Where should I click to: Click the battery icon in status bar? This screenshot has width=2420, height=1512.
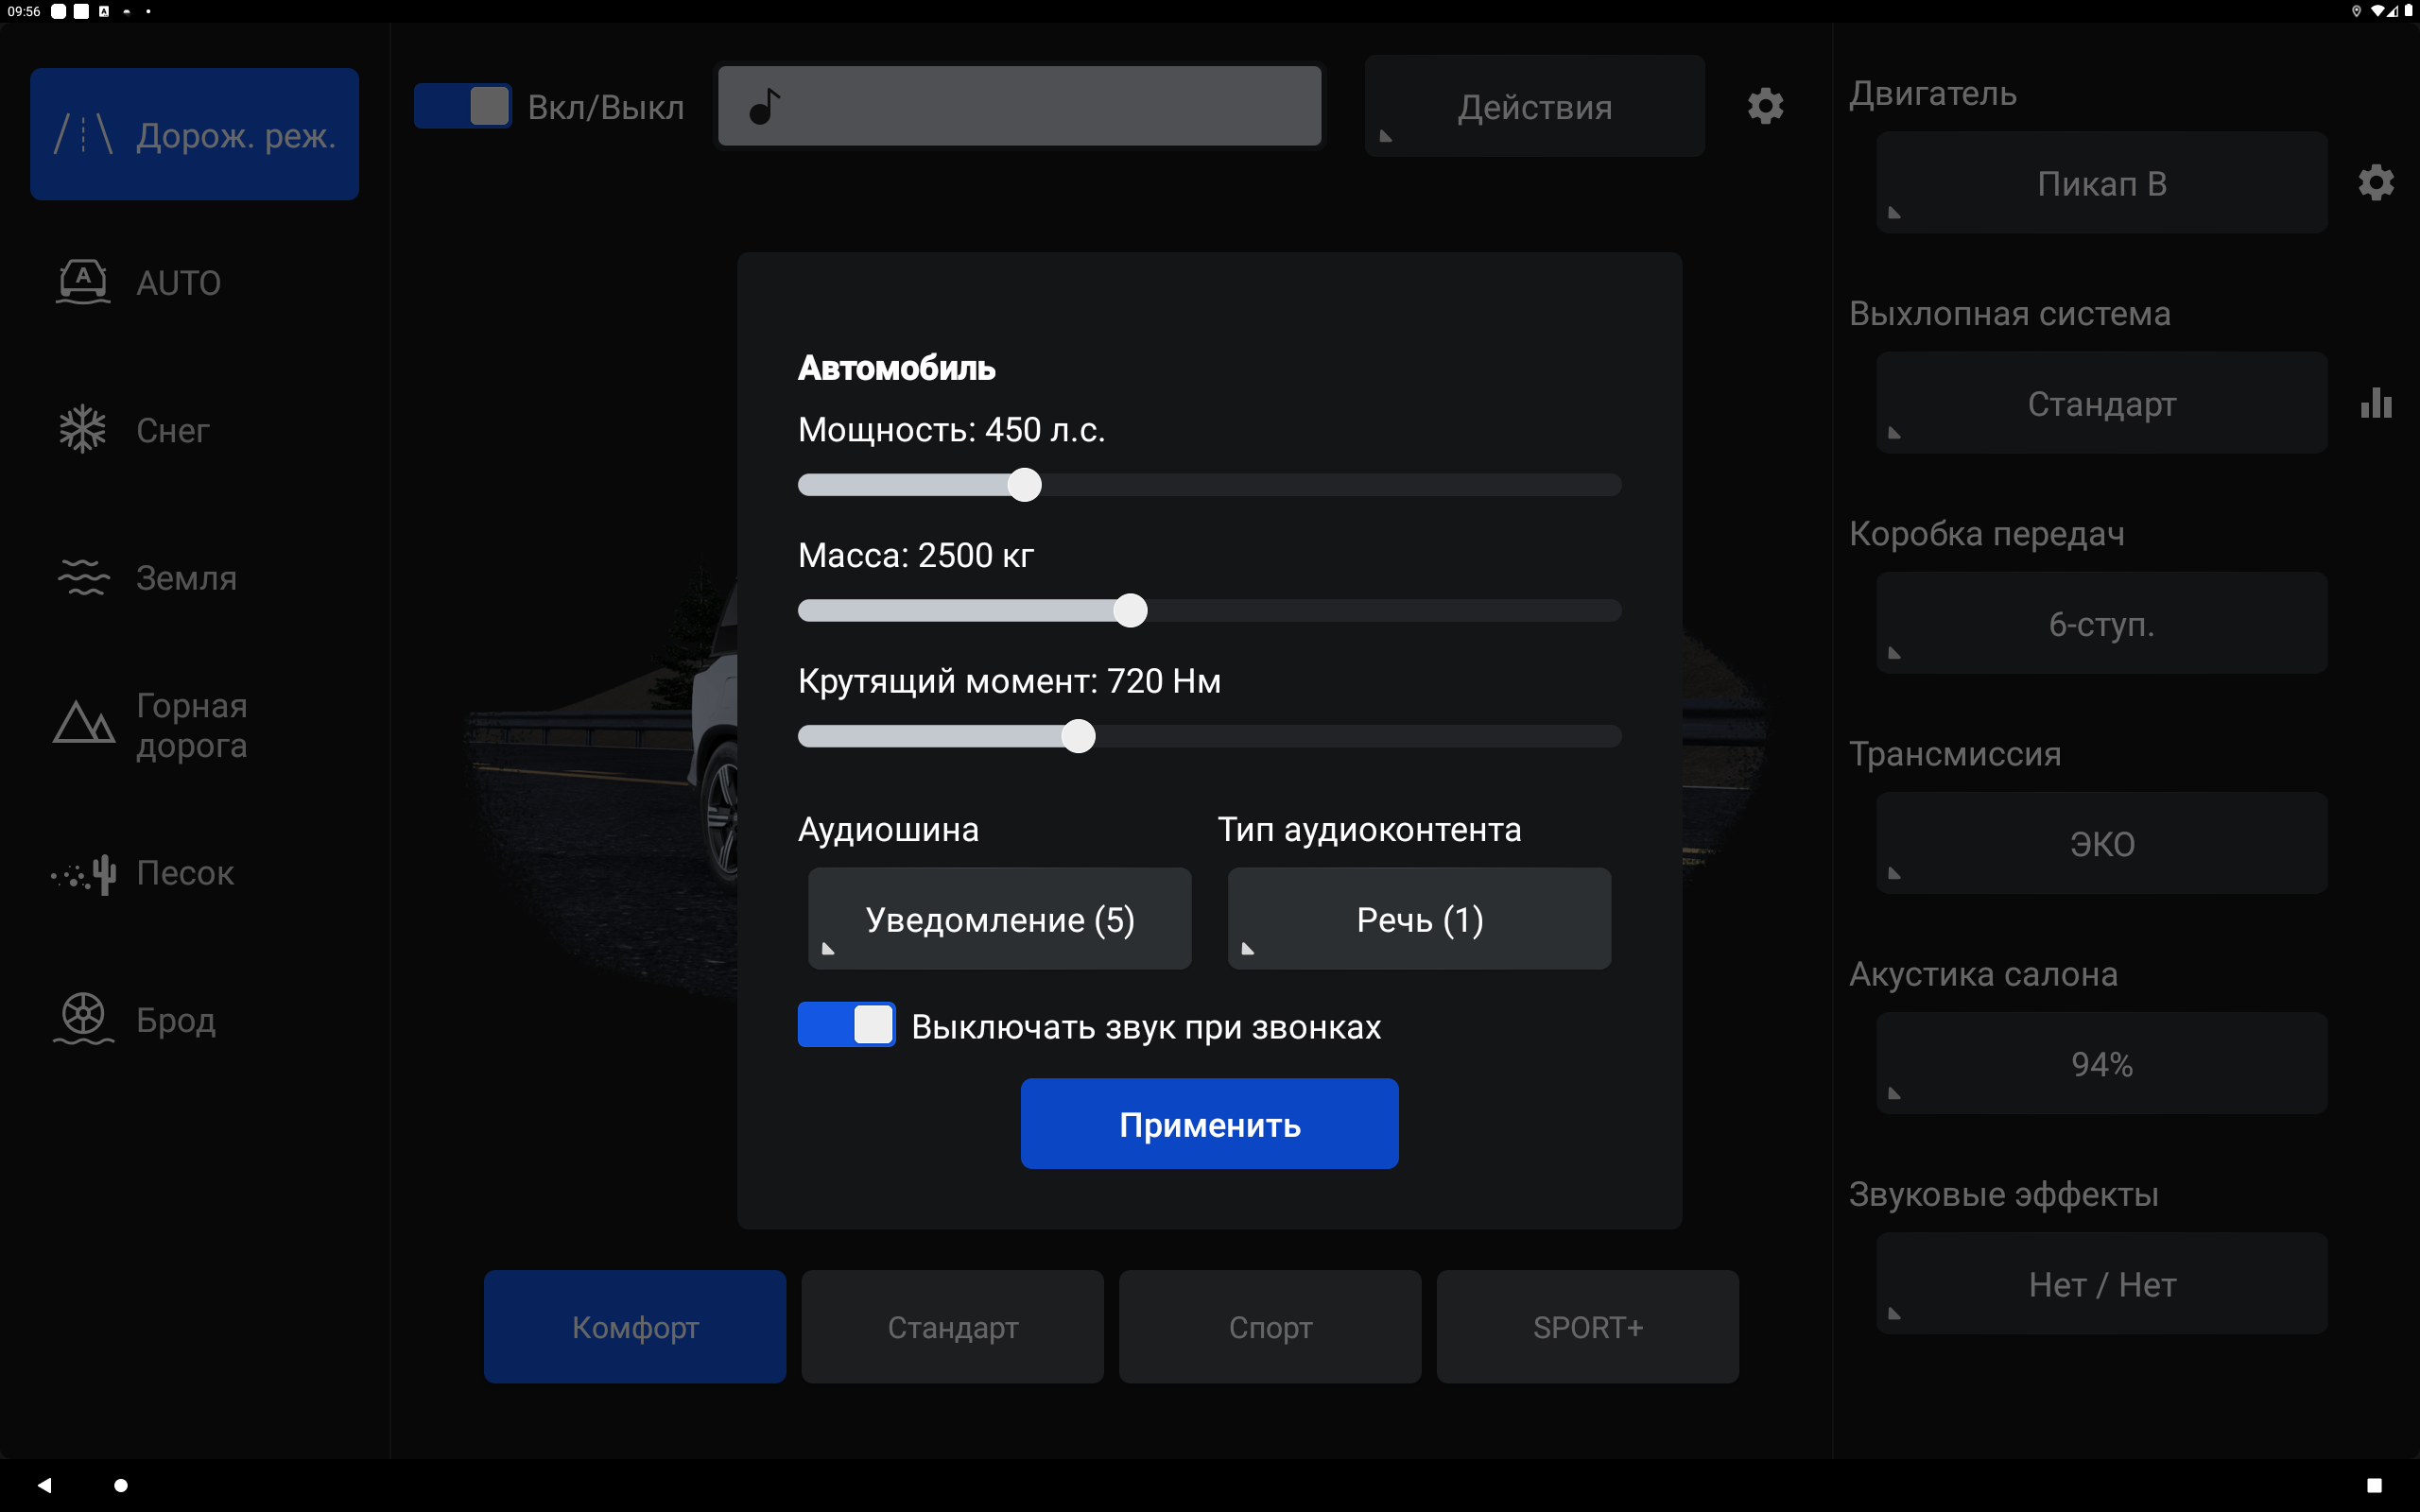[2408, 11]
